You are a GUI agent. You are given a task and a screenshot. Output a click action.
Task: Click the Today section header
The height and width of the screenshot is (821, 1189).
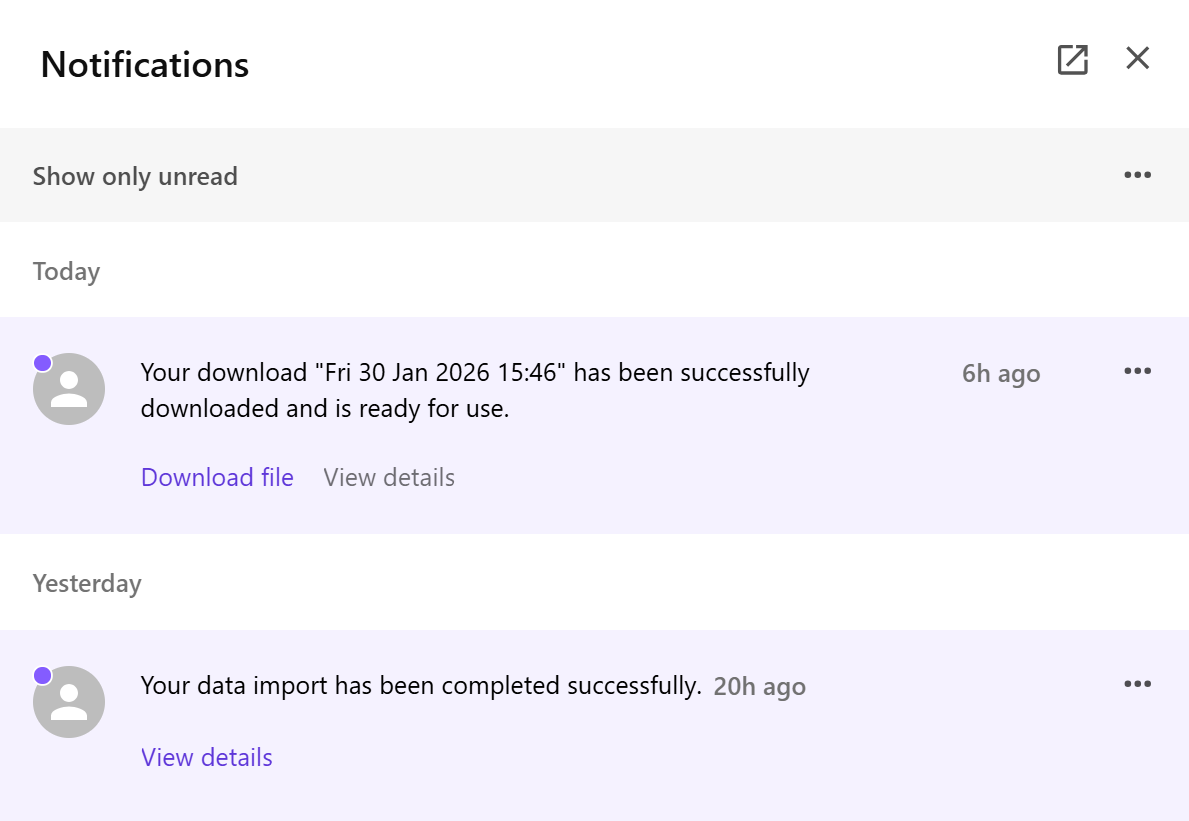tap(66, 272)
